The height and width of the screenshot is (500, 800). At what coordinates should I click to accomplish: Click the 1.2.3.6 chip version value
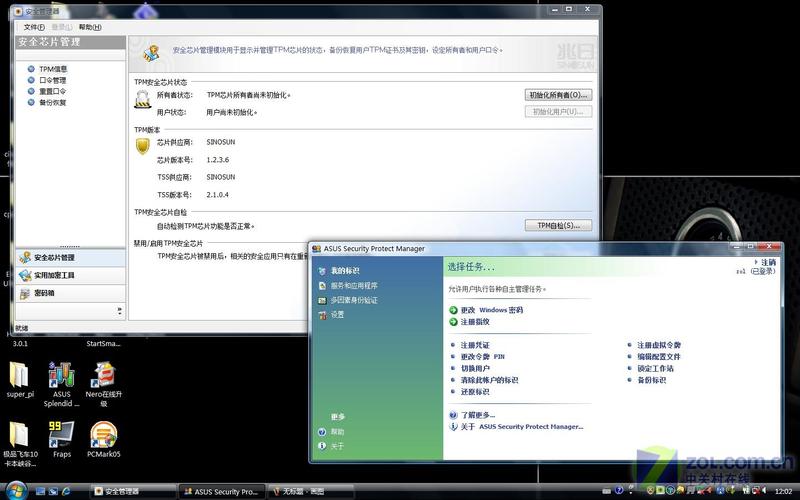217,160
